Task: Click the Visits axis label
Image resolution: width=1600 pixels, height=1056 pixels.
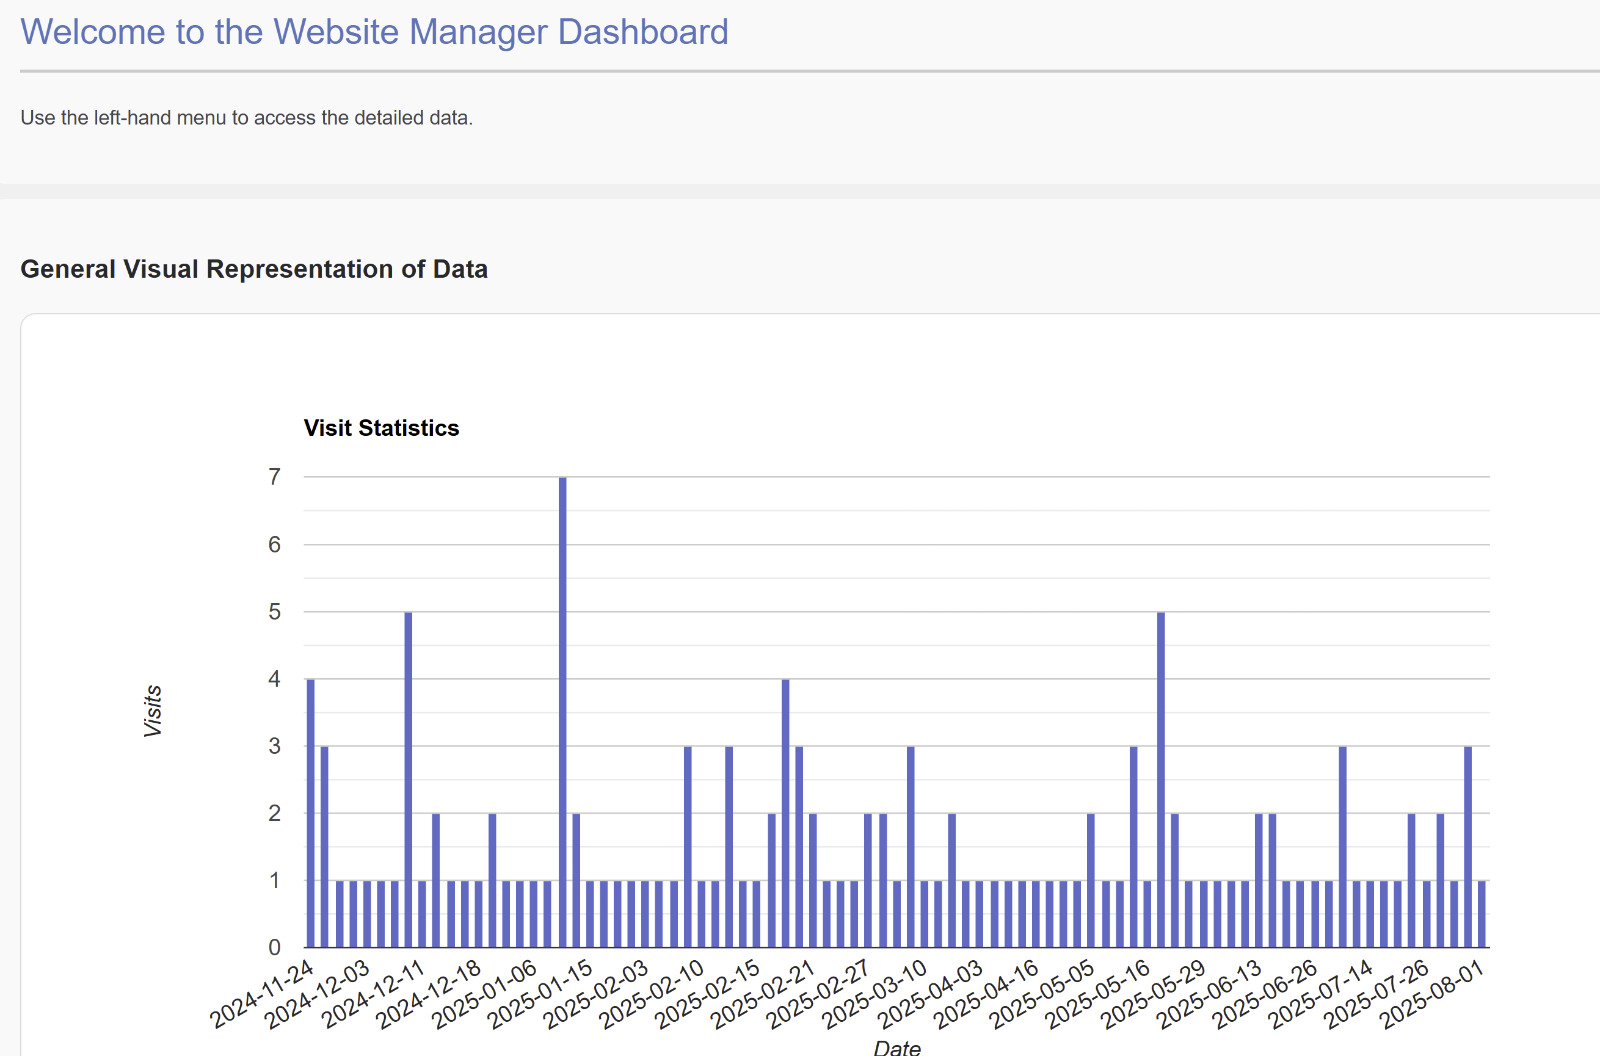Action: [151, 710]
